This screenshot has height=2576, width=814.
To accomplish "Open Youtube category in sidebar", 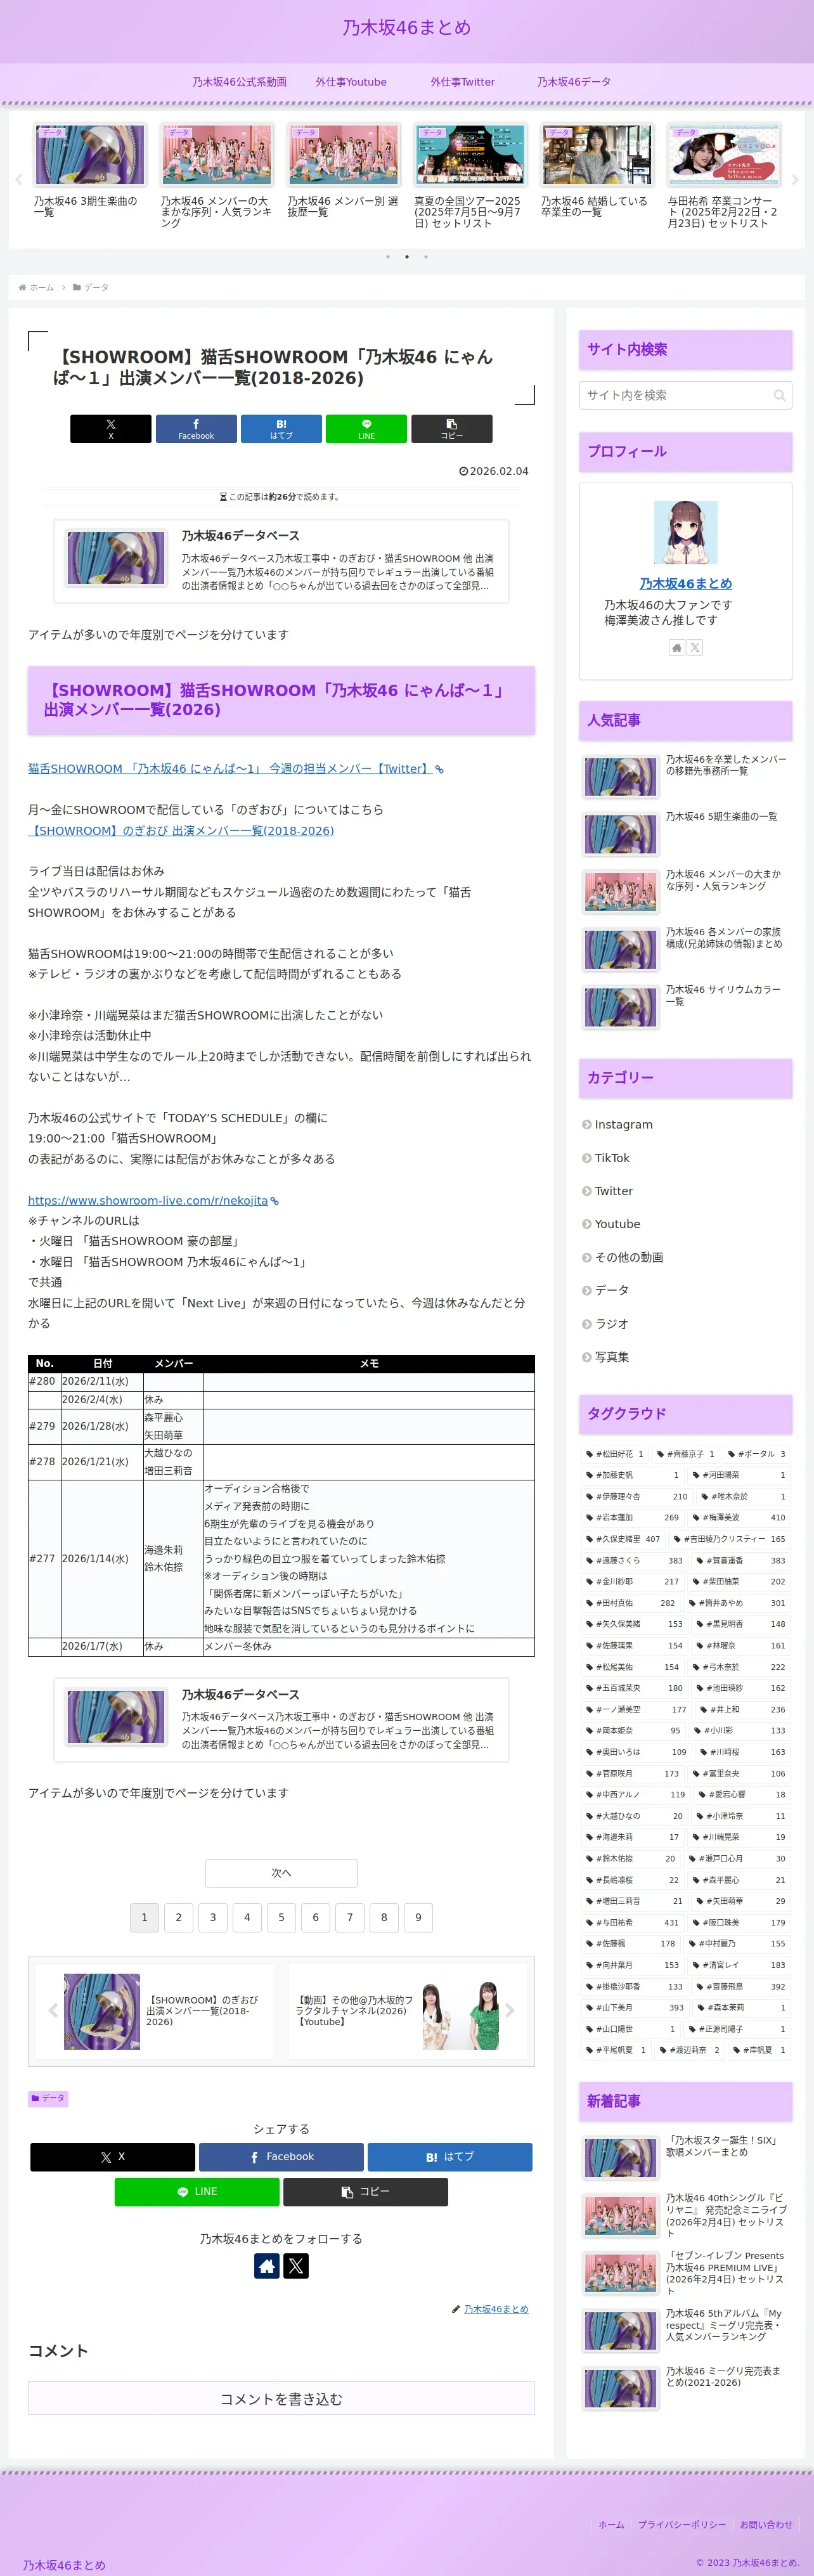I will (x=685, y=1224).
